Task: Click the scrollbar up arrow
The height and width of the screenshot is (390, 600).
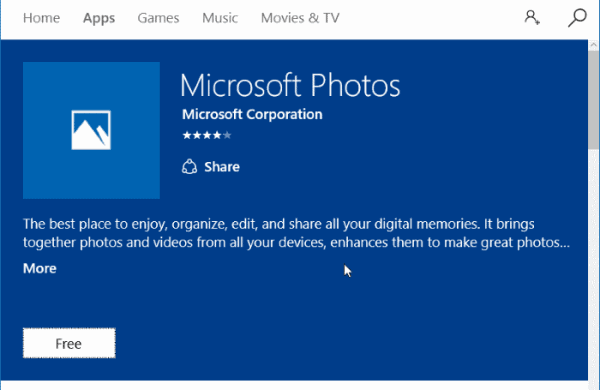Action: (593, 45)
